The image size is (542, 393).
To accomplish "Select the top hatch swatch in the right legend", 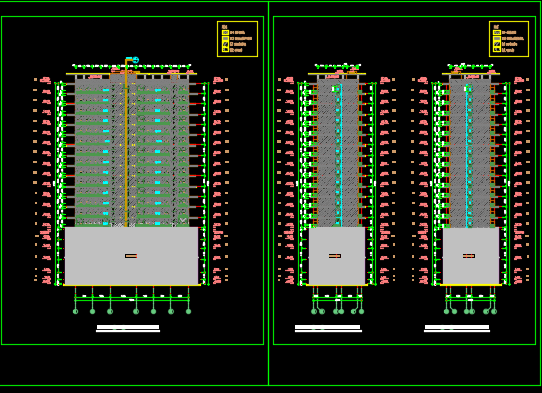I will click(497, 32).
